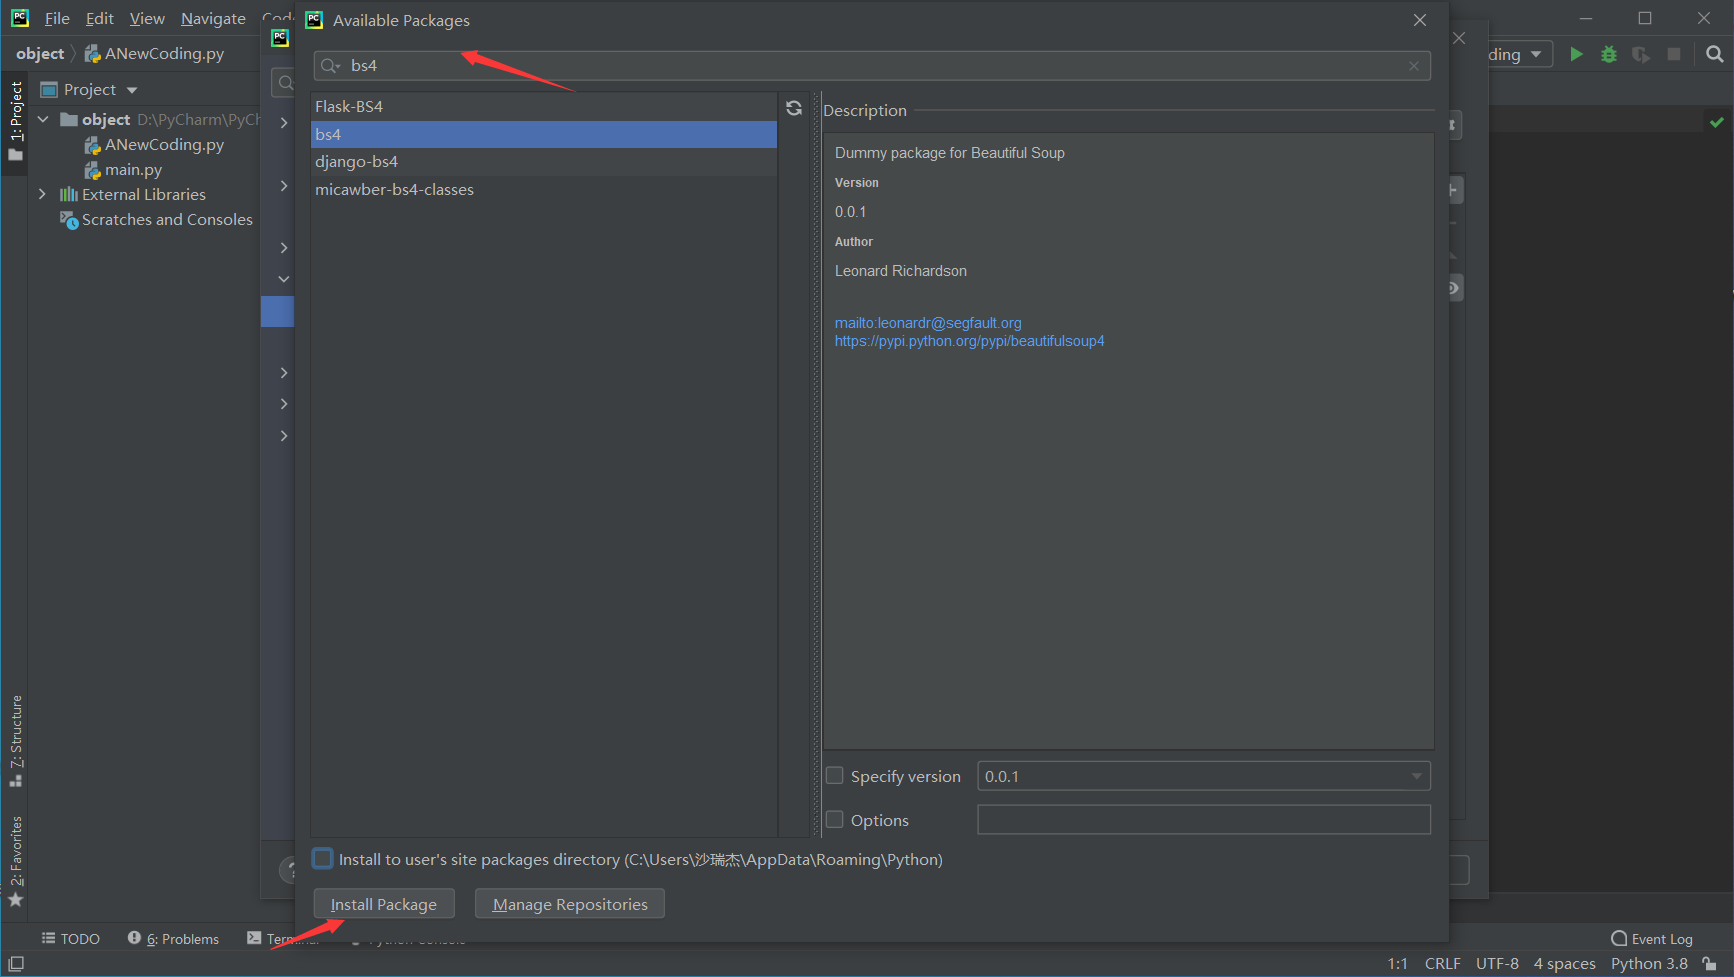Viewport: 1734px width, 977px height.
Task: Click the stop process icon
Action: tap(1674, 54)
